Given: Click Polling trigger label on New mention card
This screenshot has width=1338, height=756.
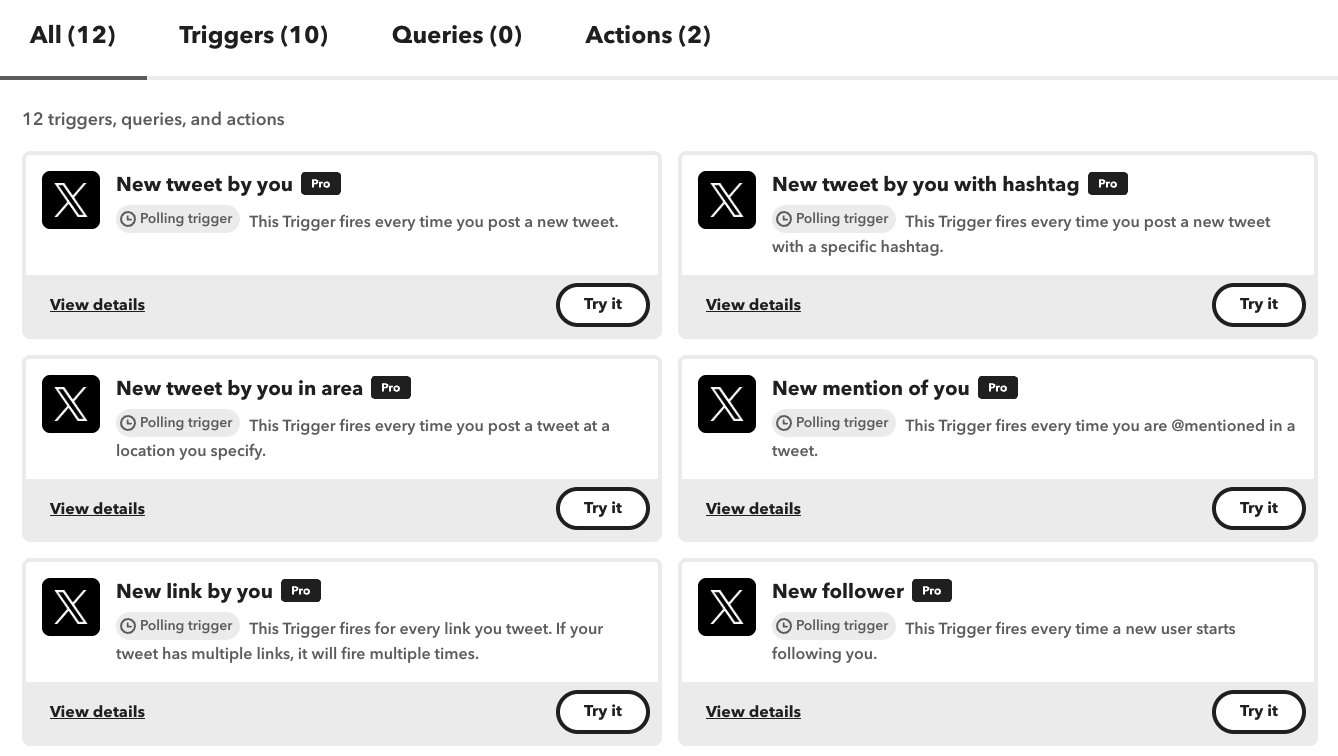Looking at the screenshot, I should tap(833, 423).
